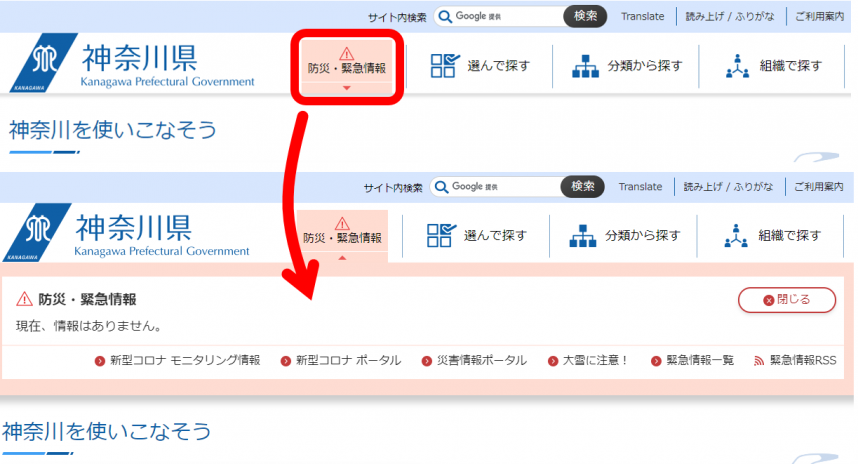This screenshot has width=858, height=464.
Task: Click arrow icon beside 新型コロナ モニタリング情報
Action: point(100,361)
